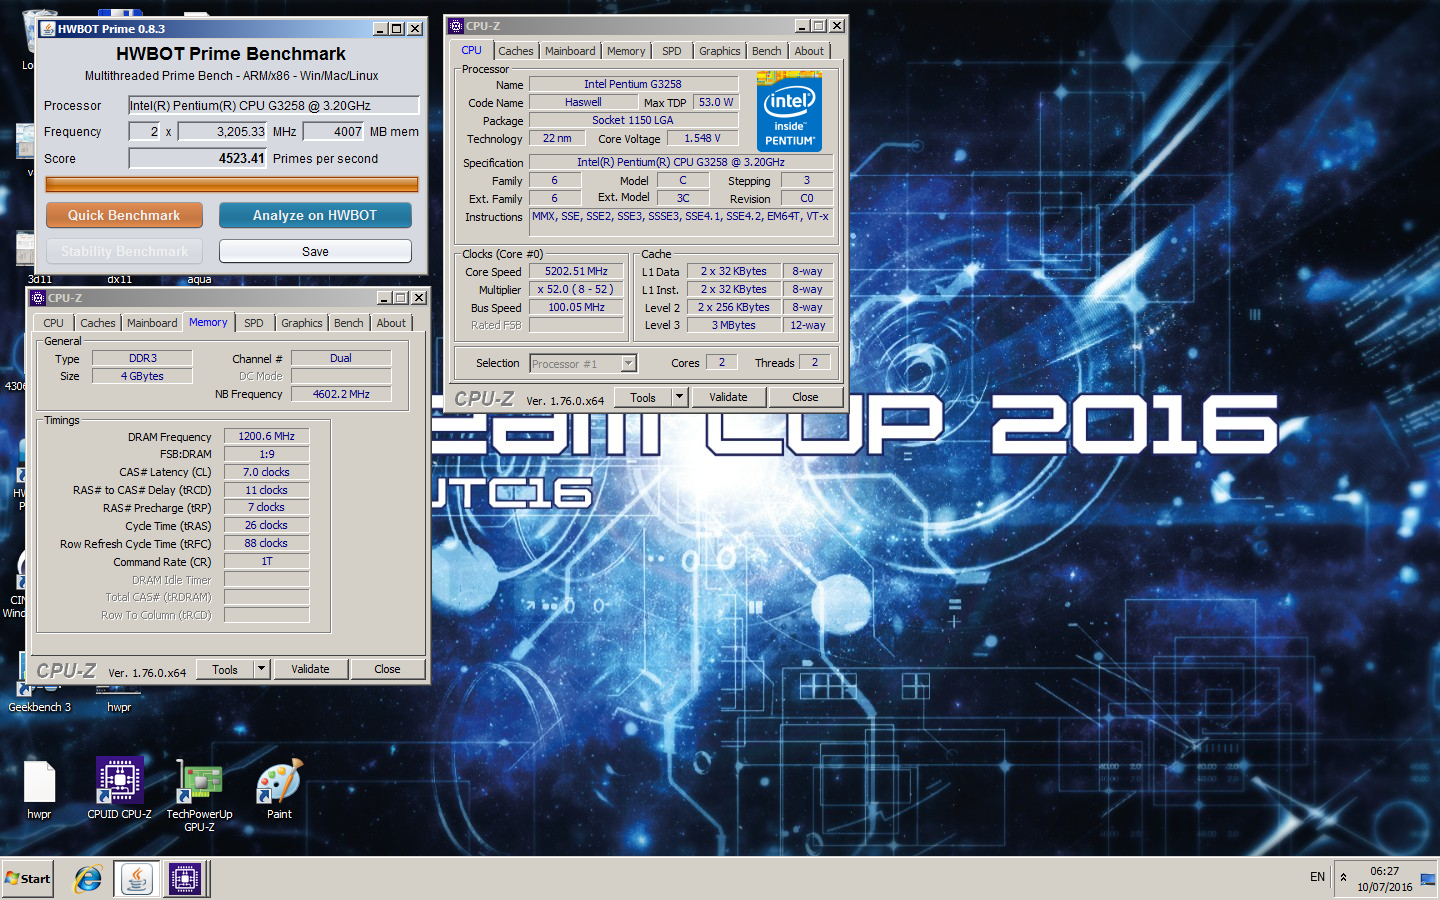The height and width of the screenshot is (900, 1440).
Task: Click Validate in CPU-Z CPU window
Action: 728,397
